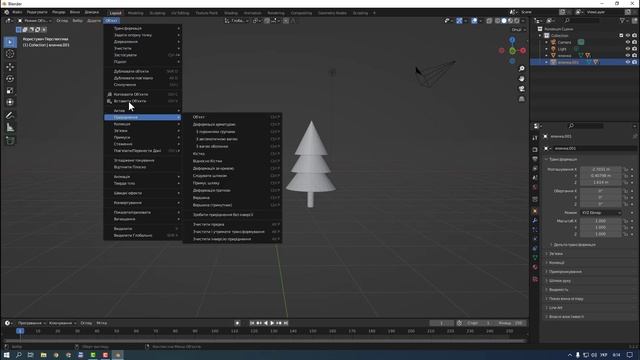Screen dimensions: 640x360
Task: Open the Material properties tab
Action: coord(535,267)
